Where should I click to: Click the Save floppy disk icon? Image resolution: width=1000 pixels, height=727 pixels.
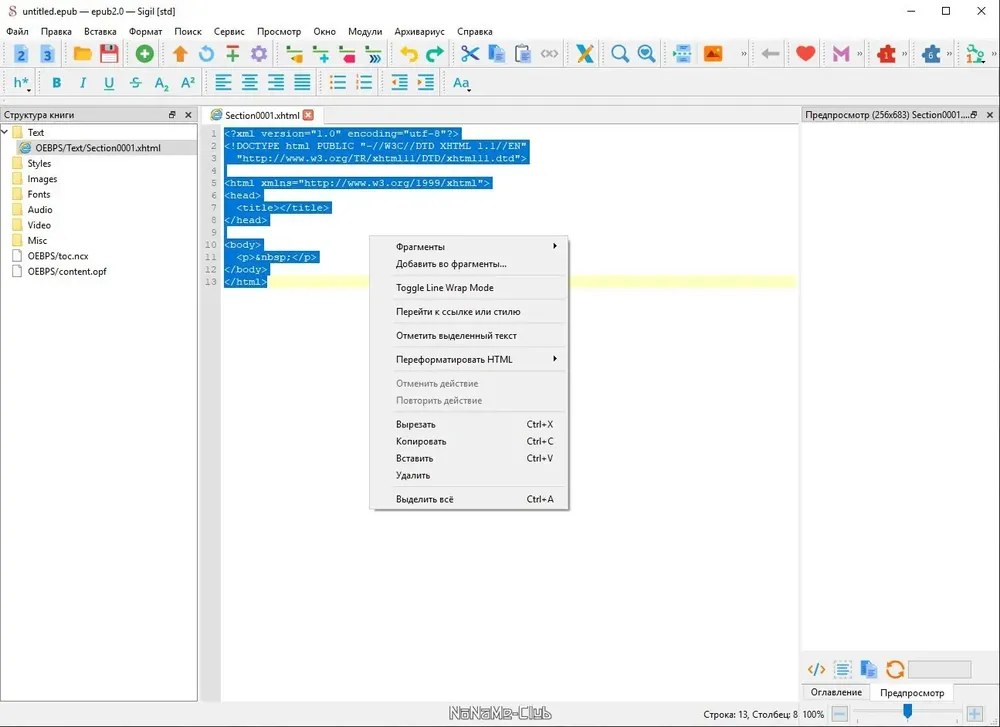(x=109, y=54)
